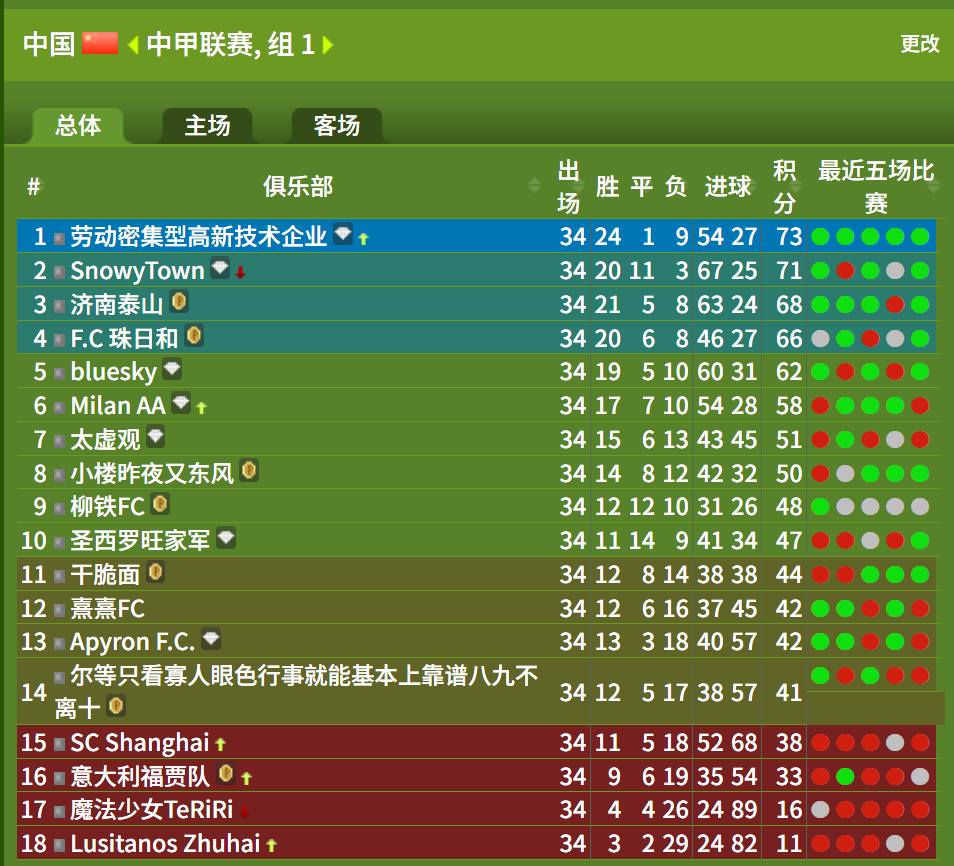Go to next league group arrow

point(327,45)
